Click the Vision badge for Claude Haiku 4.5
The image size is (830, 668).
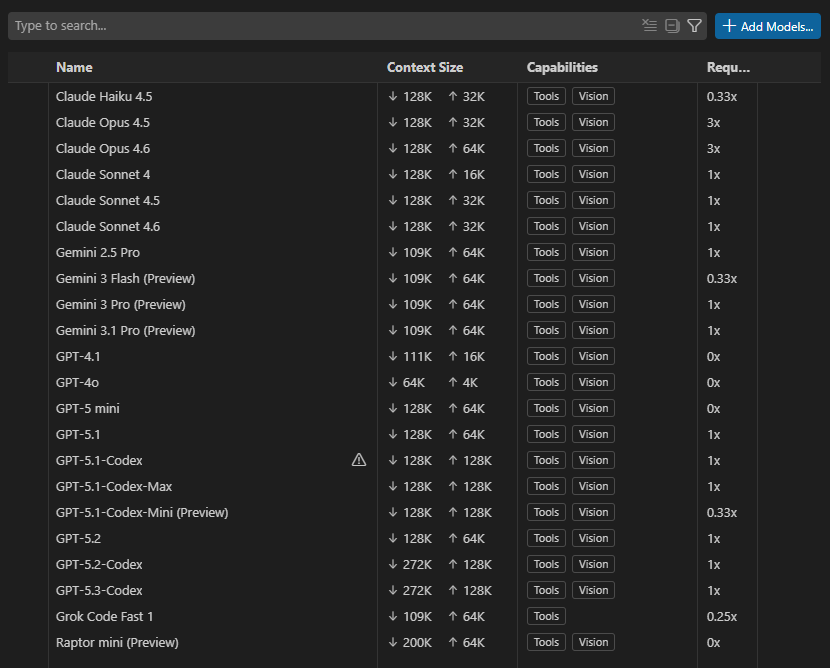point(593,96)
